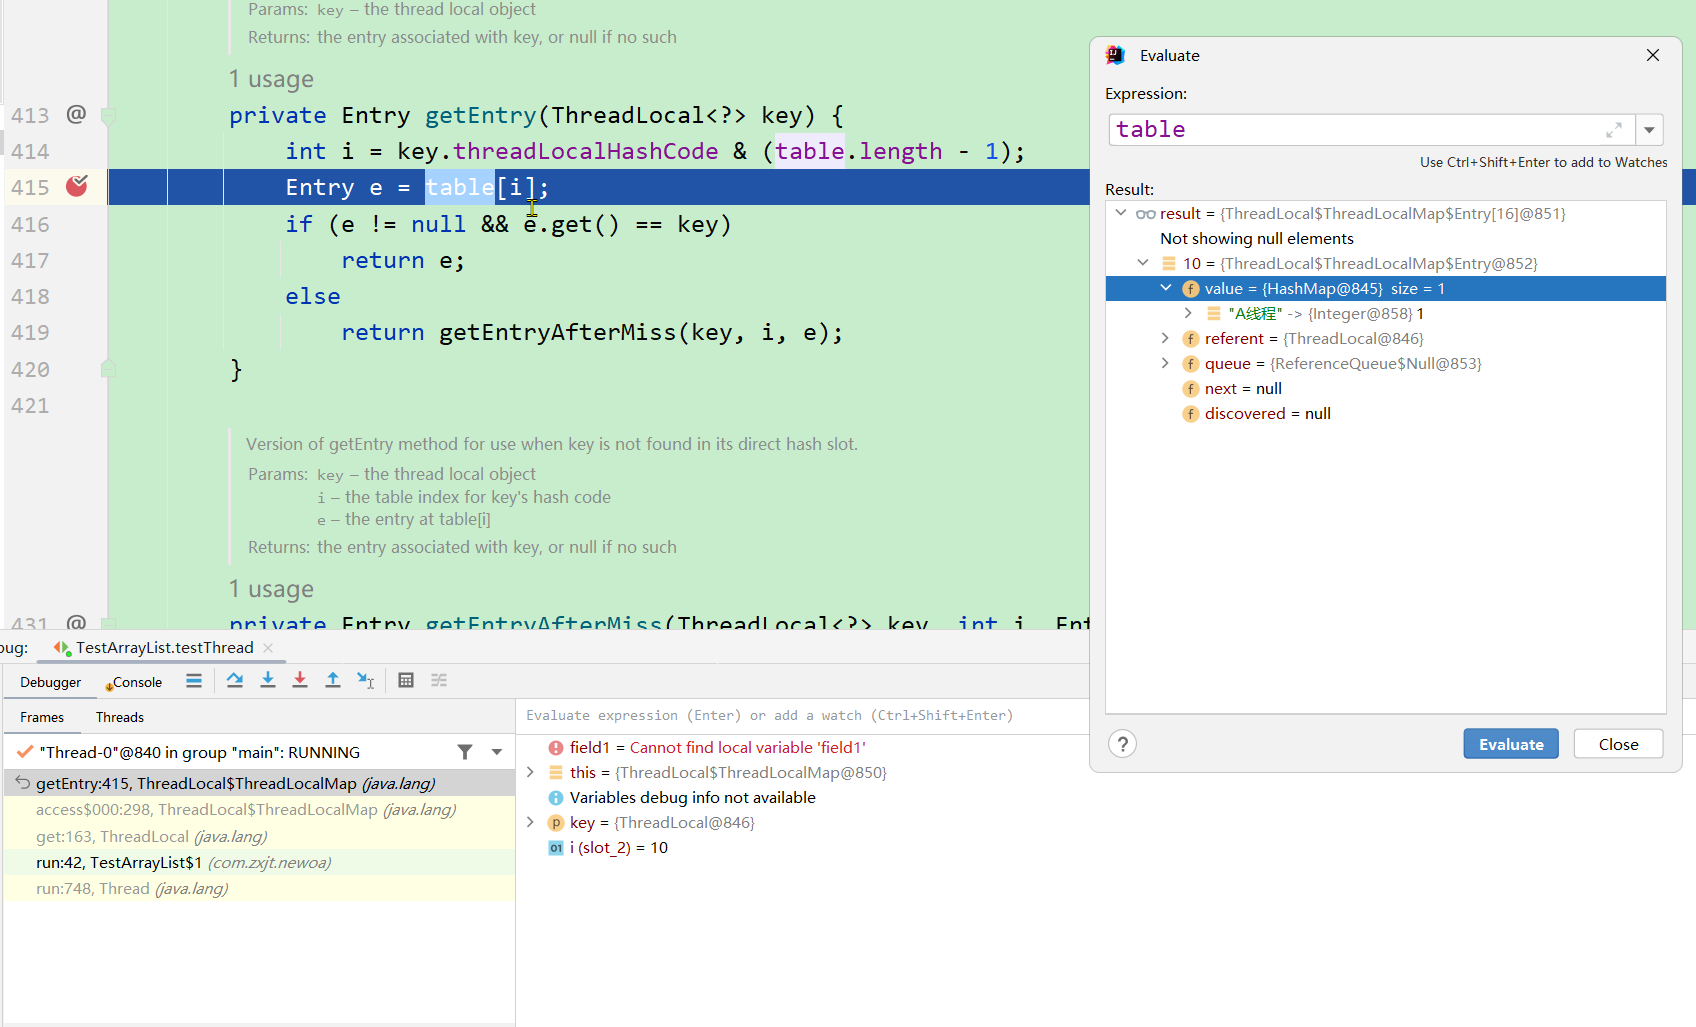
Task: Filter frames with funnel icon
Action: point(465,752)
